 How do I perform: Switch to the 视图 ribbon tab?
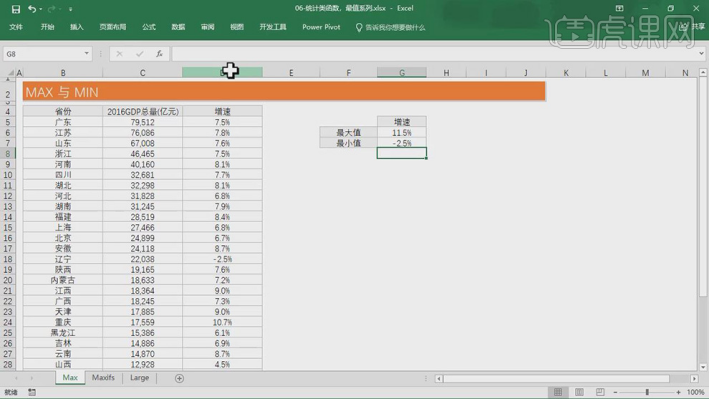pos(237,27)
